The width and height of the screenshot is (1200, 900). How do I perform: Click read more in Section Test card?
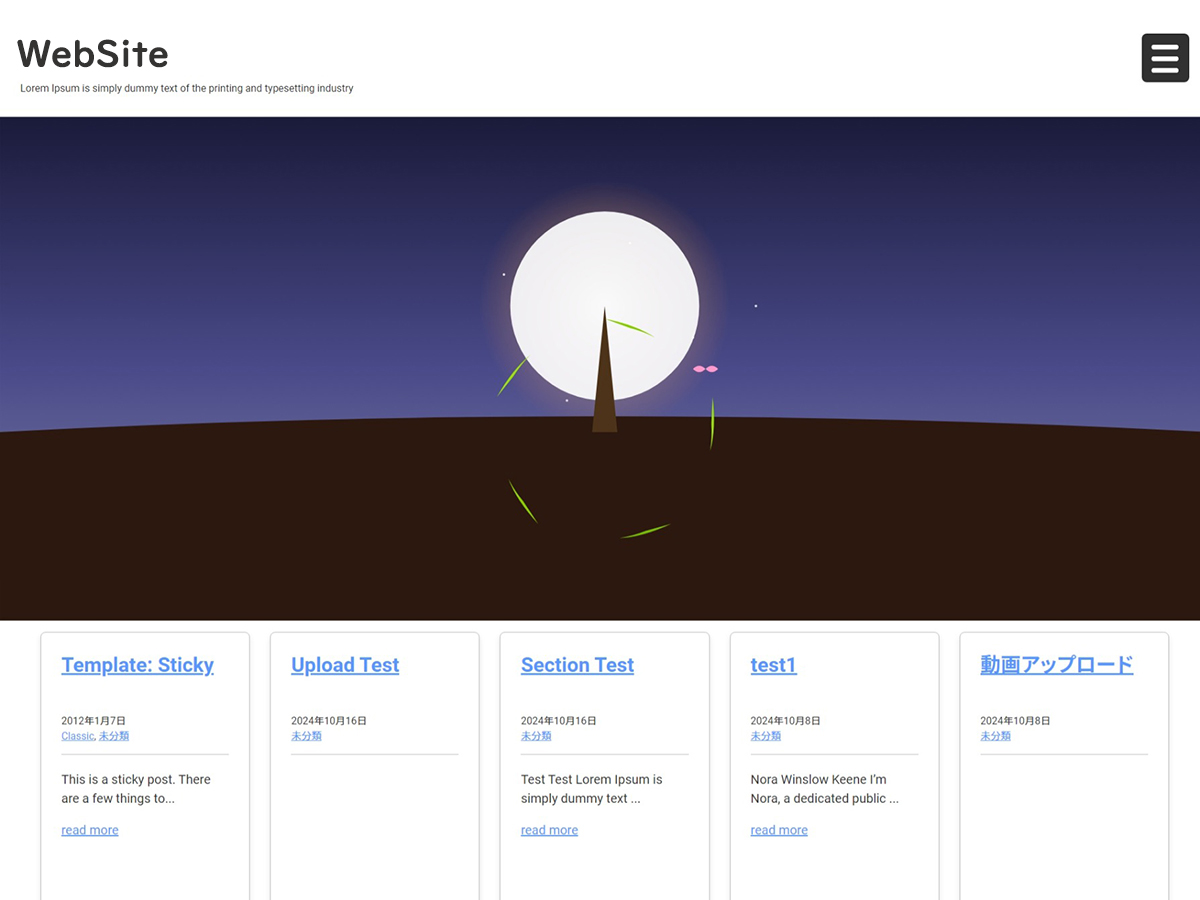pos(549,830)
